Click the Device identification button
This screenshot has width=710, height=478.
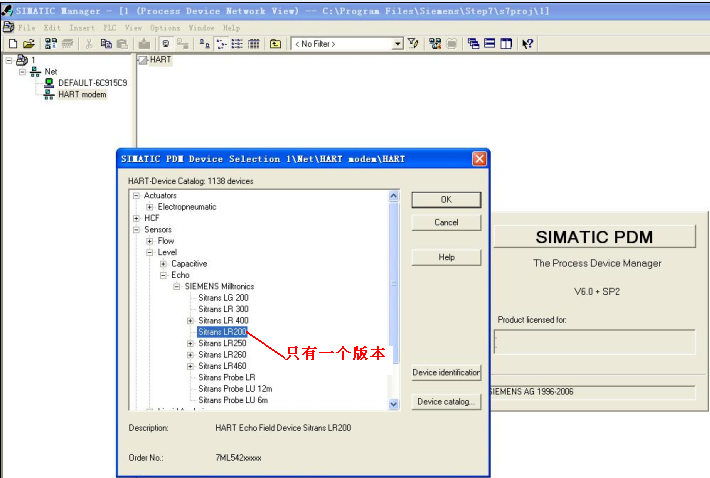(446, 373)
